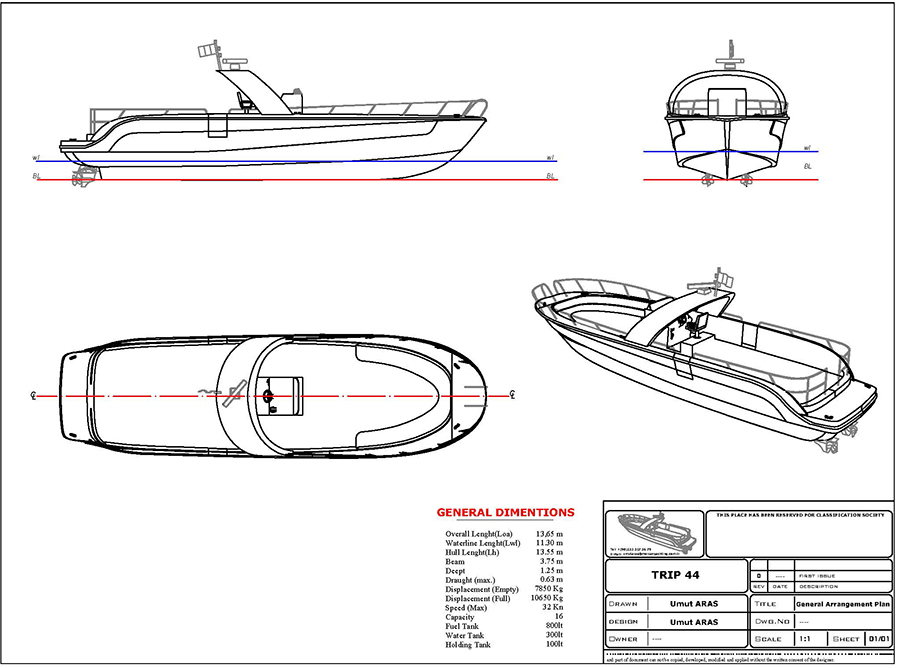The width and height of the screenshot is (900, 668).
Task: Select the 'DATE' column header
Action: click(x=780, y=587)
